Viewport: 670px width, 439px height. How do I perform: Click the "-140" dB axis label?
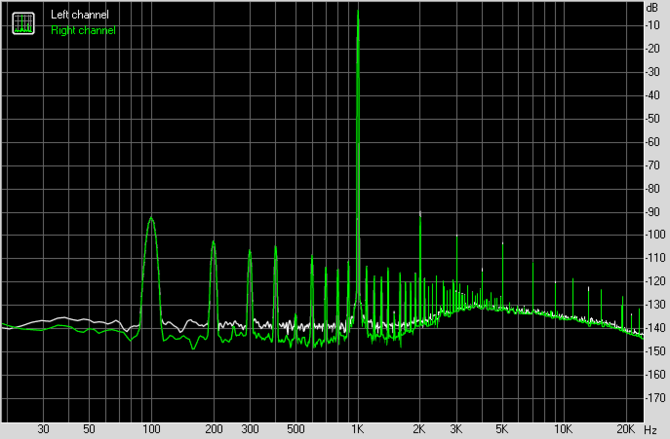click(x=656, y=328)
